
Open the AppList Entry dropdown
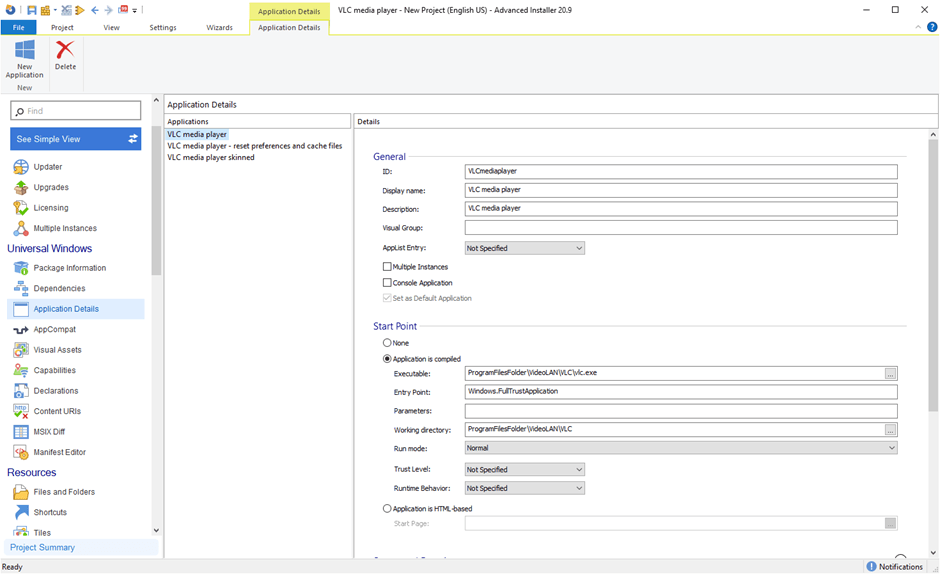[x=525, y=248]
